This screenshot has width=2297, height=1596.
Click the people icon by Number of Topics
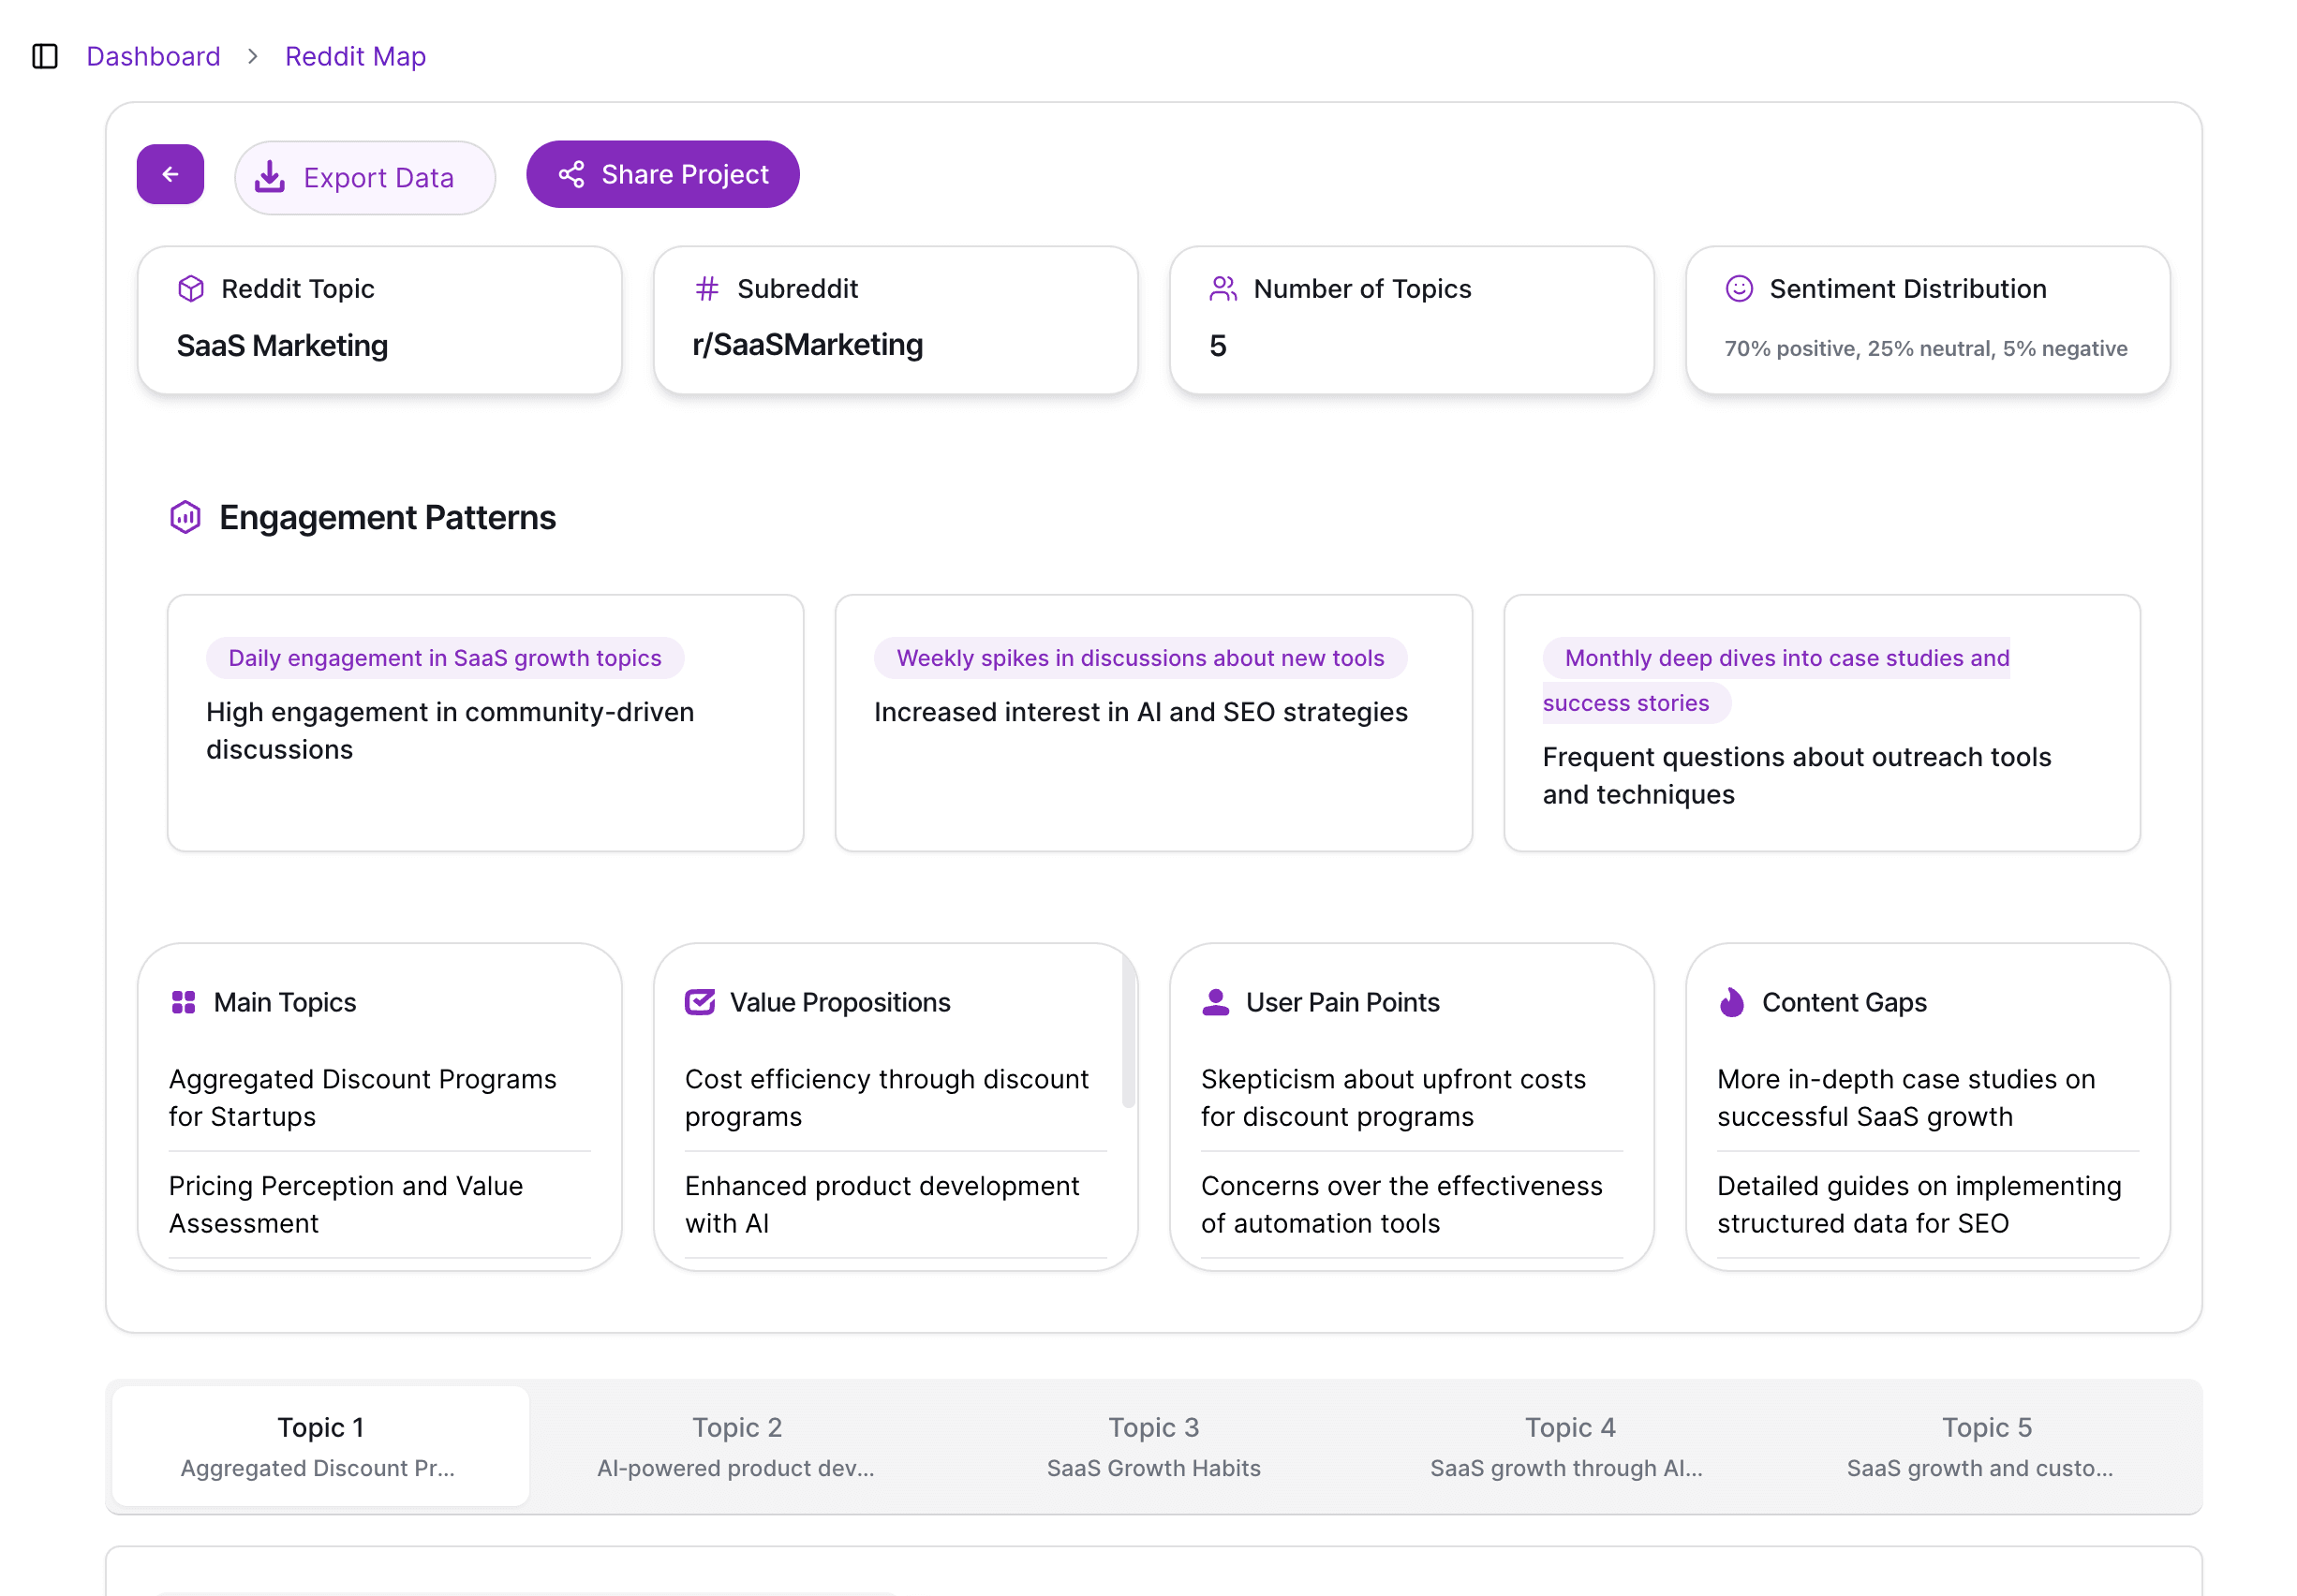coord(1222,289)
